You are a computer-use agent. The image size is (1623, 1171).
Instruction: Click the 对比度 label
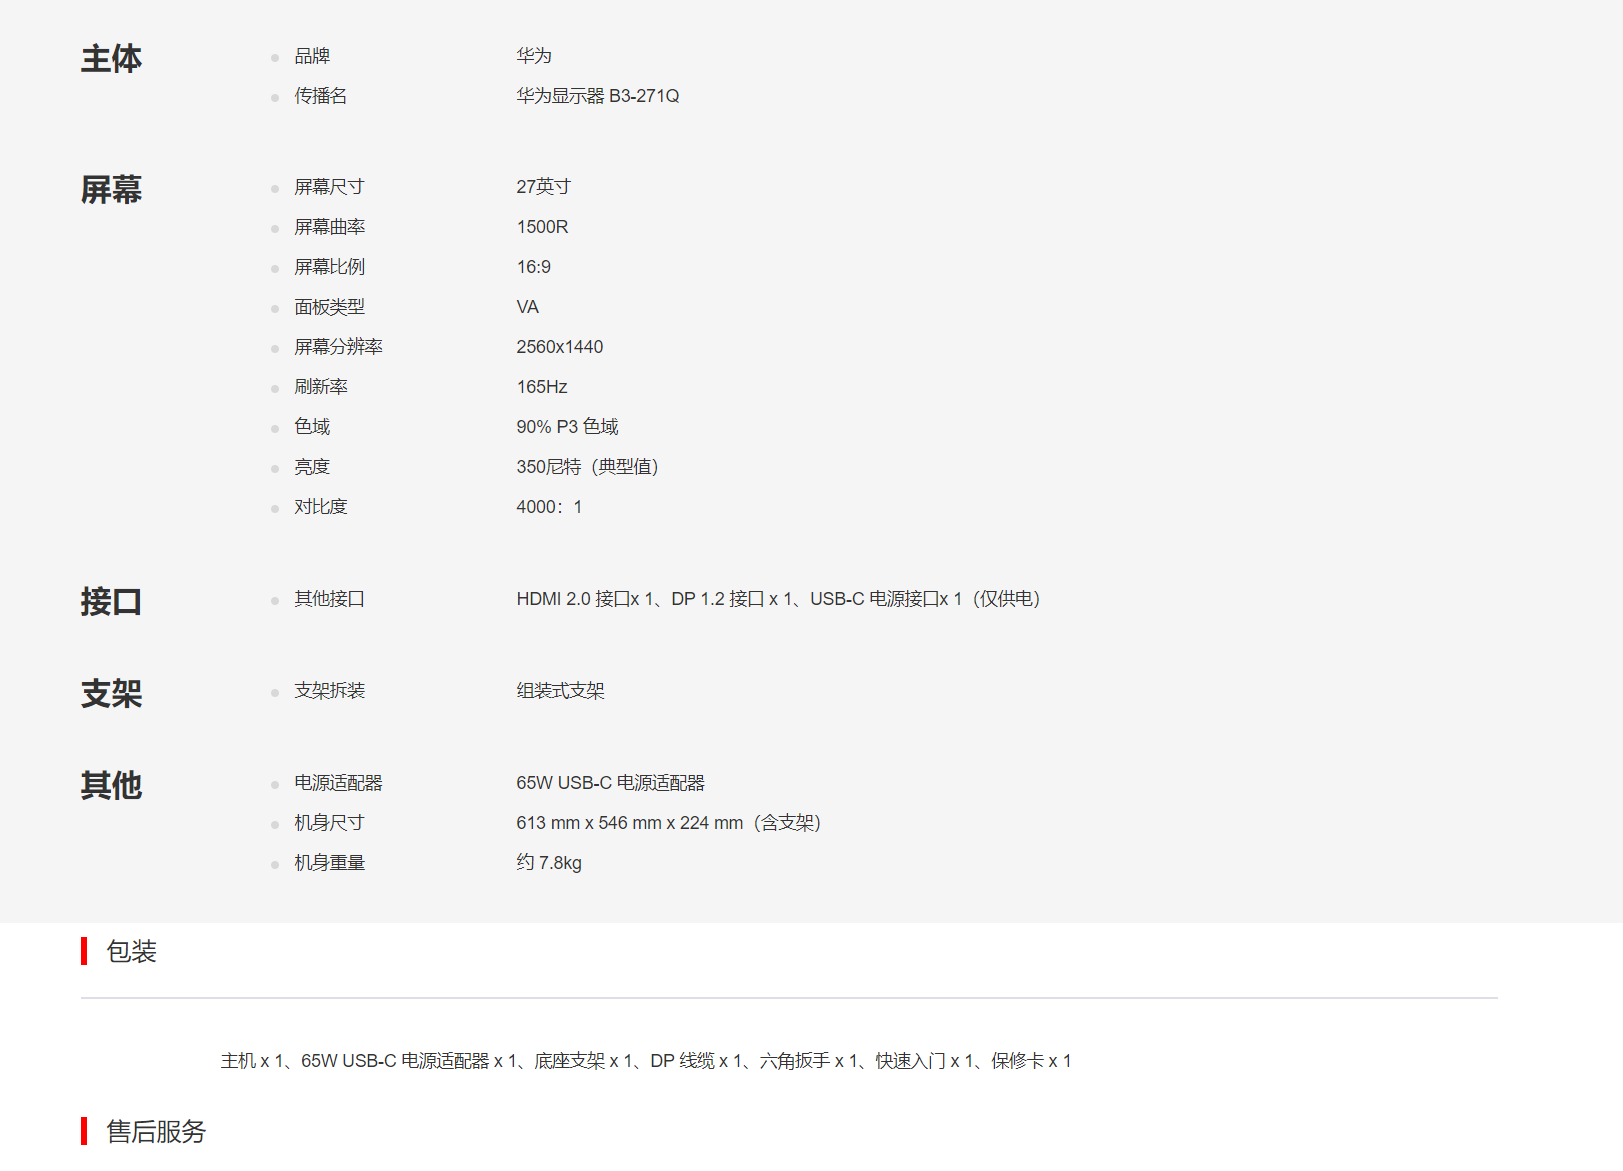point(321,507)
